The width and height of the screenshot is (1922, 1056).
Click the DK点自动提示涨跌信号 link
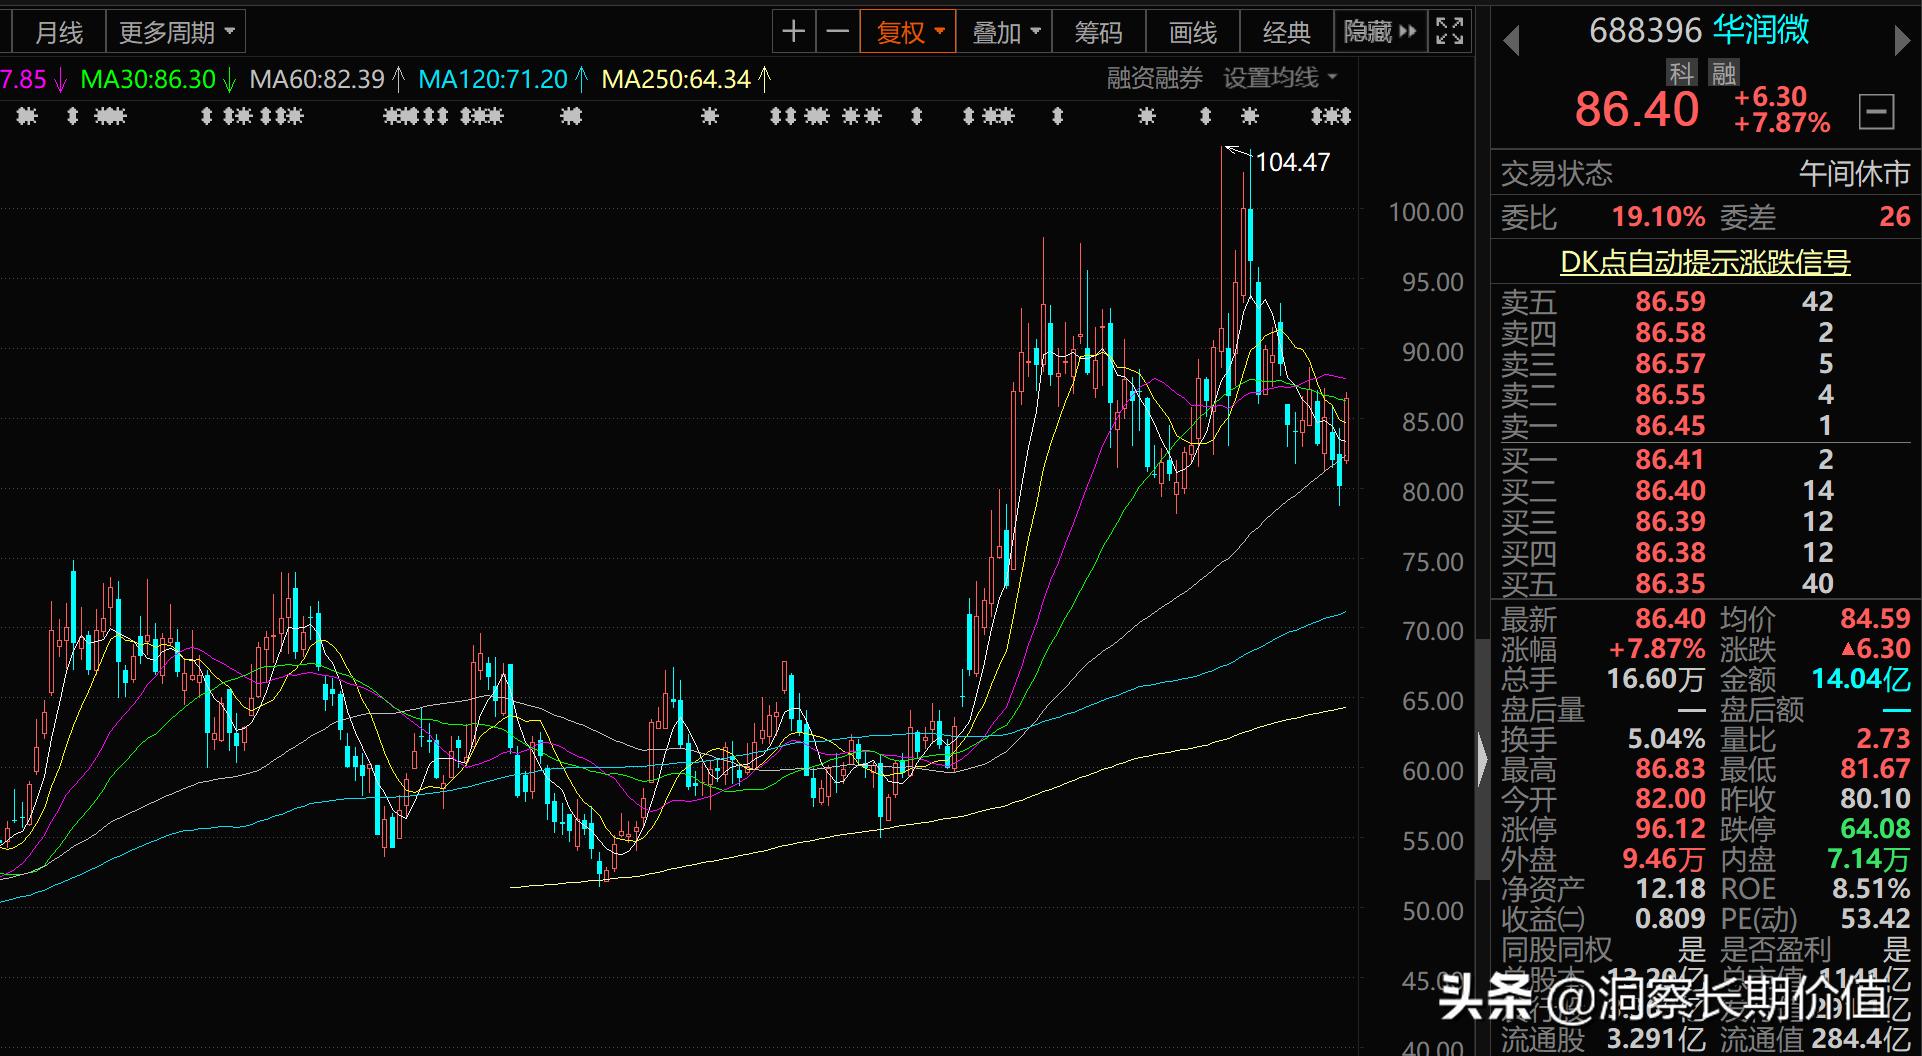pos(1706,262)
